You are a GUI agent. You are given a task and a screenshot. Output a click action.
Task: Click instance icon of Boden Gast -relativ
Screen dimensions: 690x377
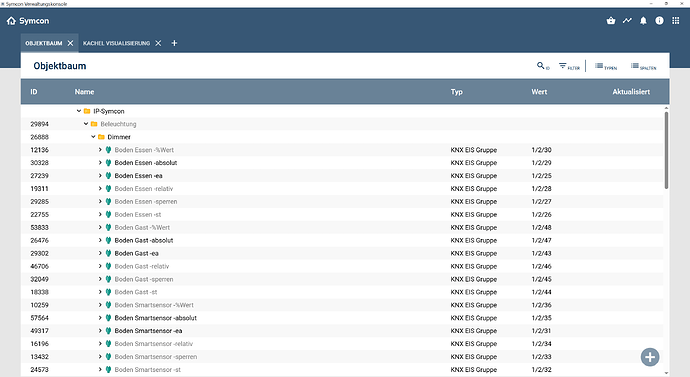click(x=108, y=266)
